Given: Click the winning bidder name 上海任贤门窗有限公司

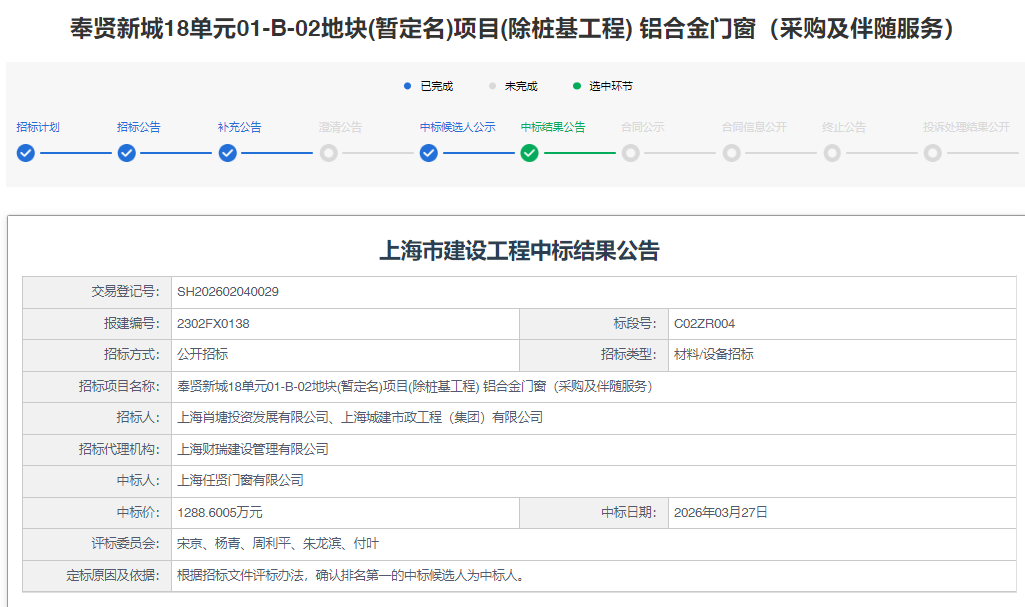Looking at the screenshot, I should [240, 480].
